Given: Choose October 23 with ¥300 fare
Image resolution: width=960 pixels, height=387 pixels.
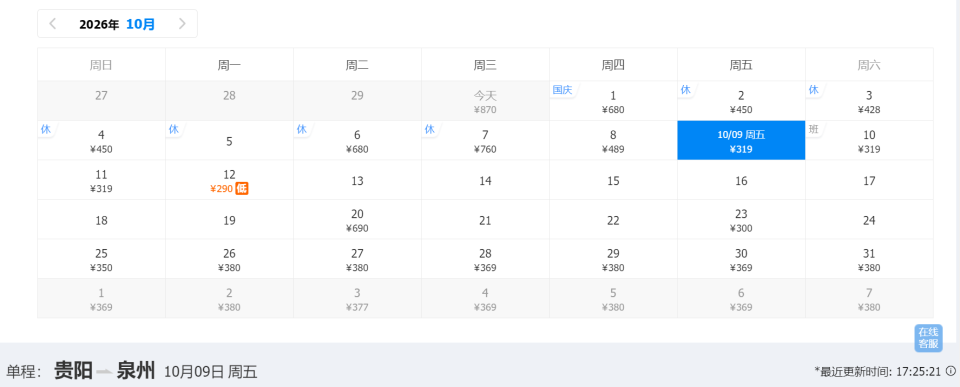Looking at the screenshot, I should 741,219.
